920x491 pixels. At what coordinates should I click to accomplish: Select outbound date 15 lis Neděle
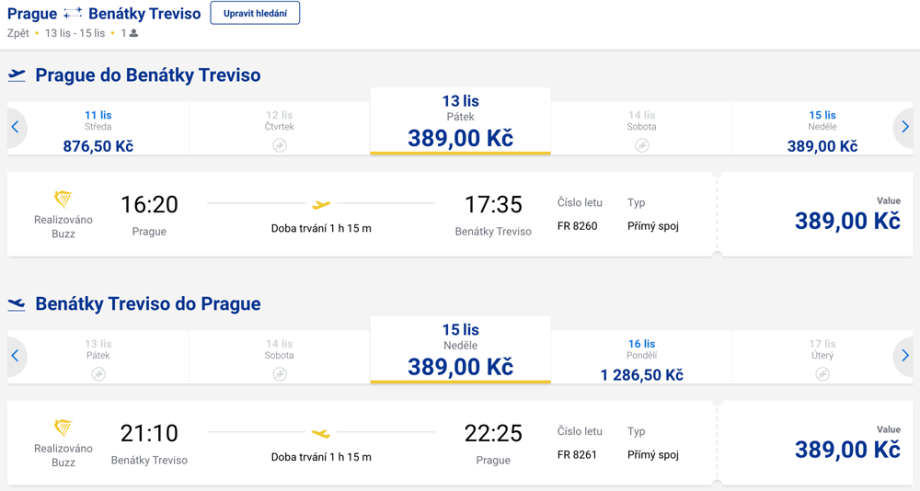click(x=822, y=130)
